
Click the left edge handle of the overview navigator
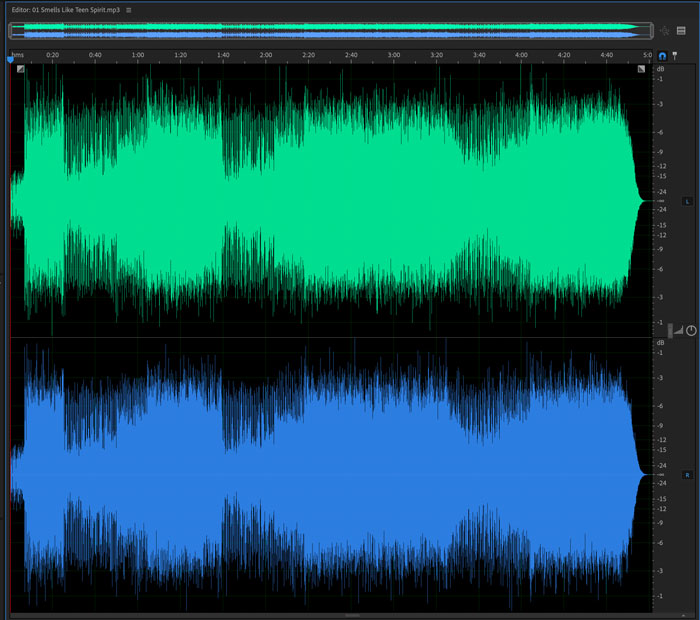click(x=10, y=30)
